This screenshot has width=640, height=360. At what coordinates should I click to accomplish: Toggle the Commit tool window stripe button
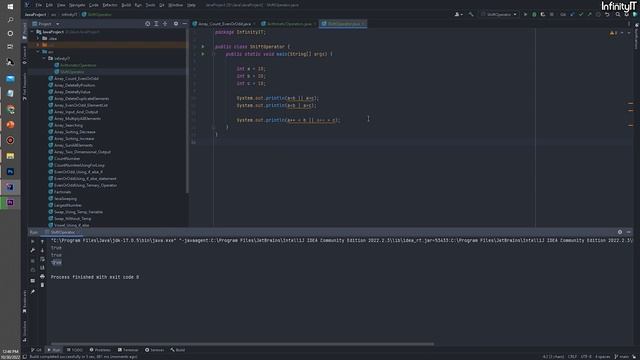[x=24, y=56]
